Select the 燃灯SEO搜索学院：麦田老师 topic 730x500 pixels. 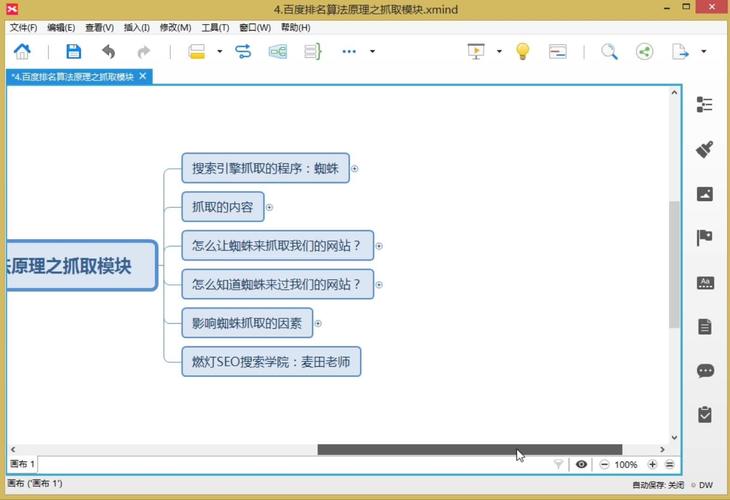pos(271,362)
